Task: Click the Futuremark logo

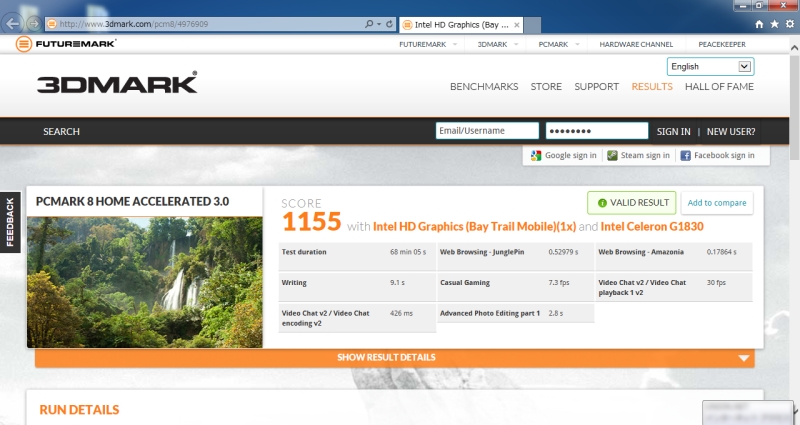Action: coord(65,44)
